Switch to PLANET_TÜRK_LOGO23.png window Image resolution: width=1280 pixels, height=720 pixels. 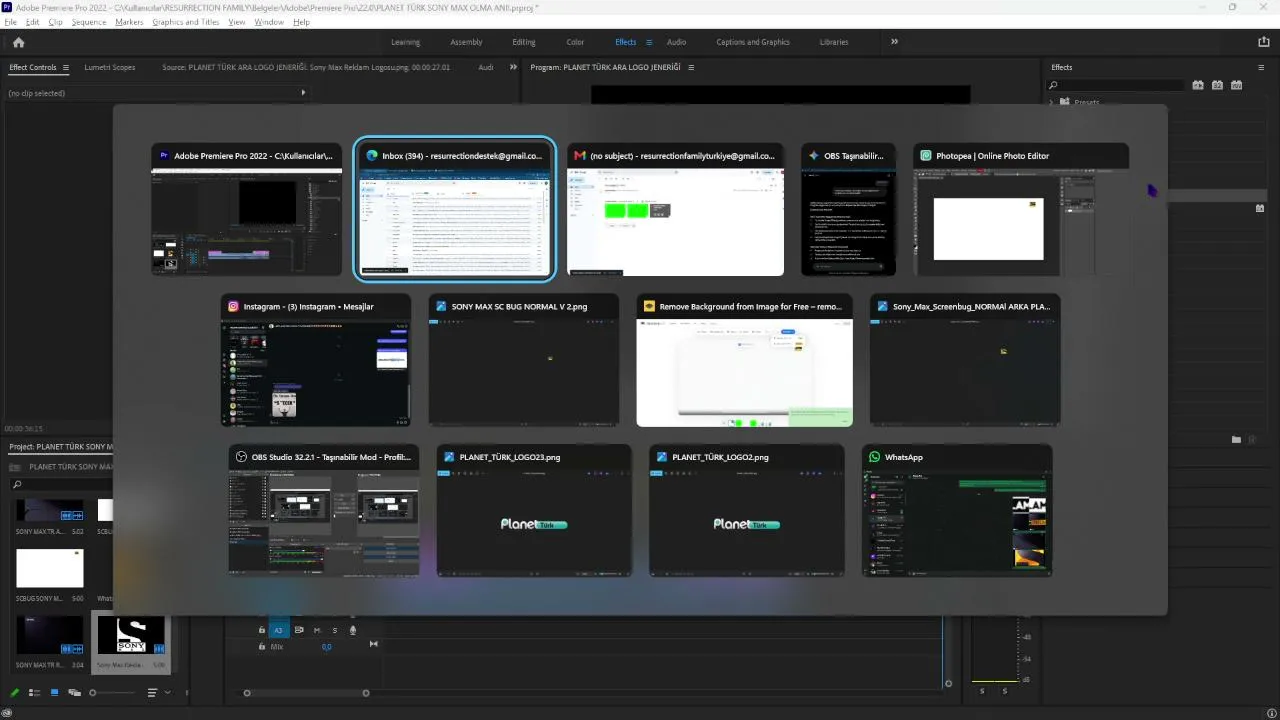tap(534, 510)
